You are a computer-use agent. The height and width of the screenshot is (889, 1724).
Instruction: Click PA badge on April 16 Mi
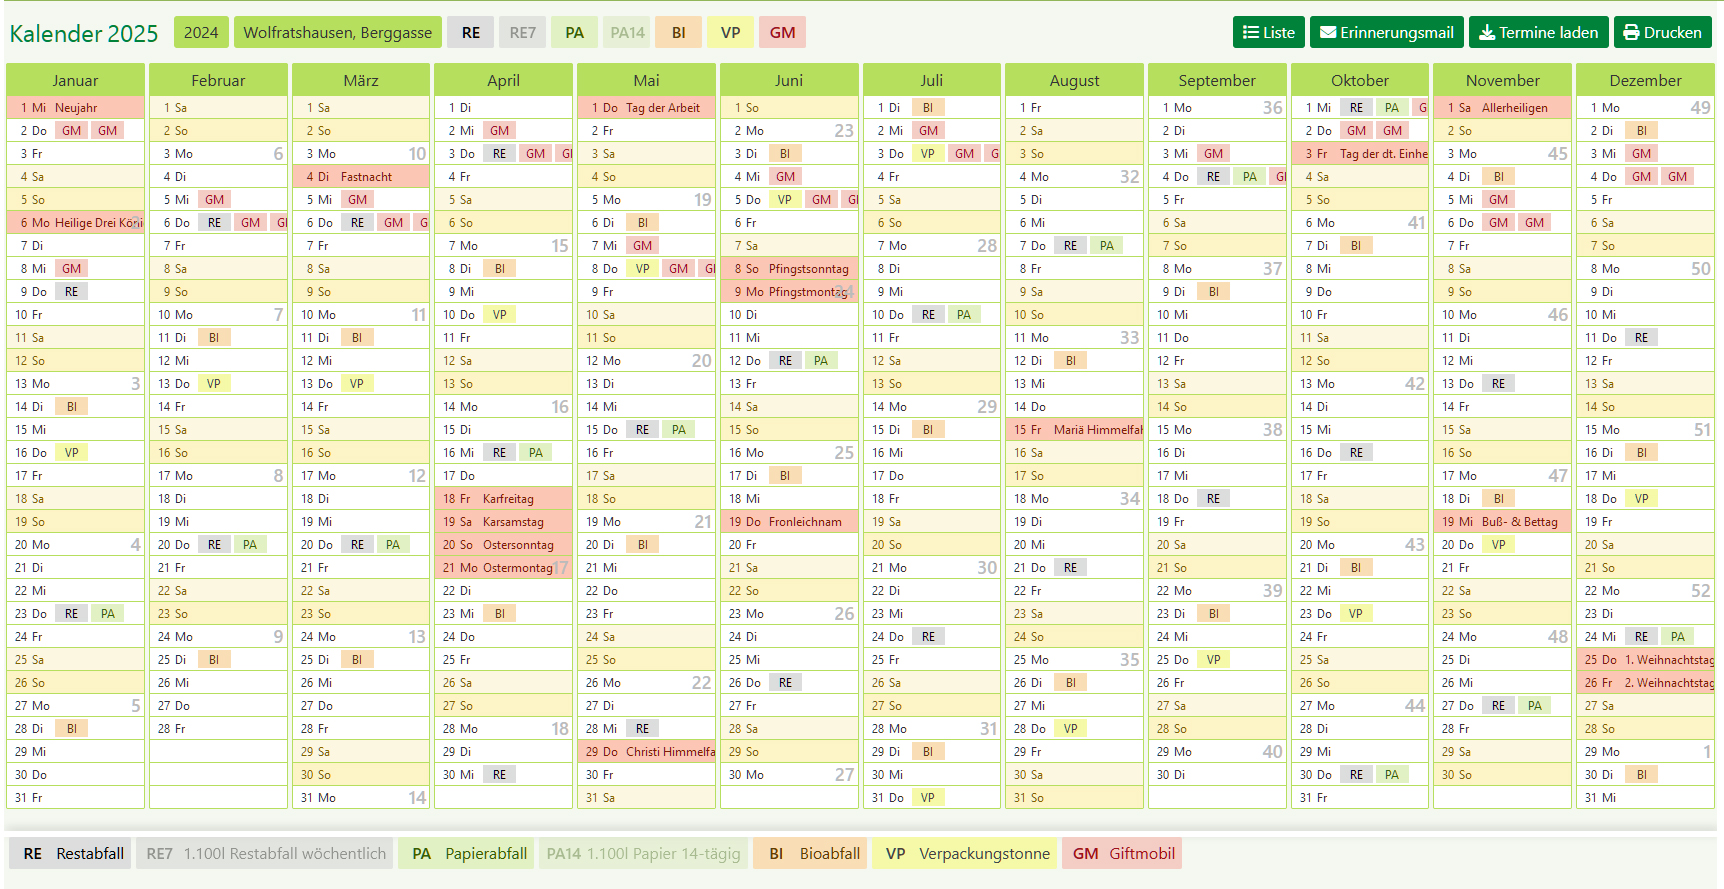point(536,452)
